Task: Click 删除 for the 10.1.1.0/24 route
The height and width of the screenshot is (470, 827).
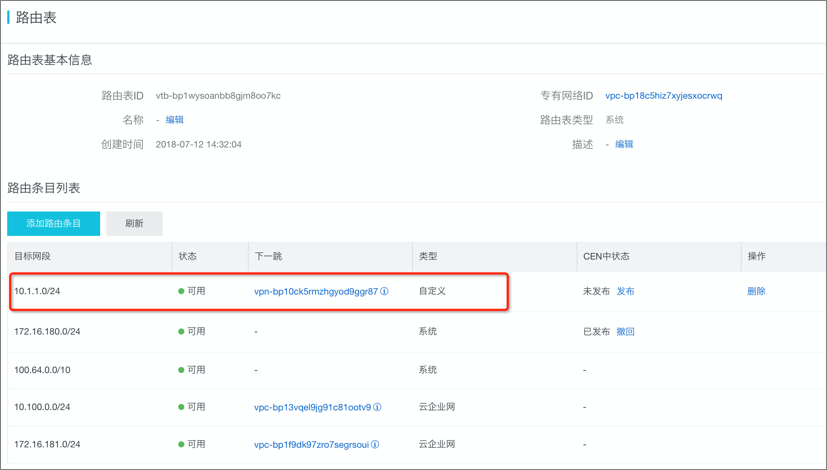Action: pos(756,291)
